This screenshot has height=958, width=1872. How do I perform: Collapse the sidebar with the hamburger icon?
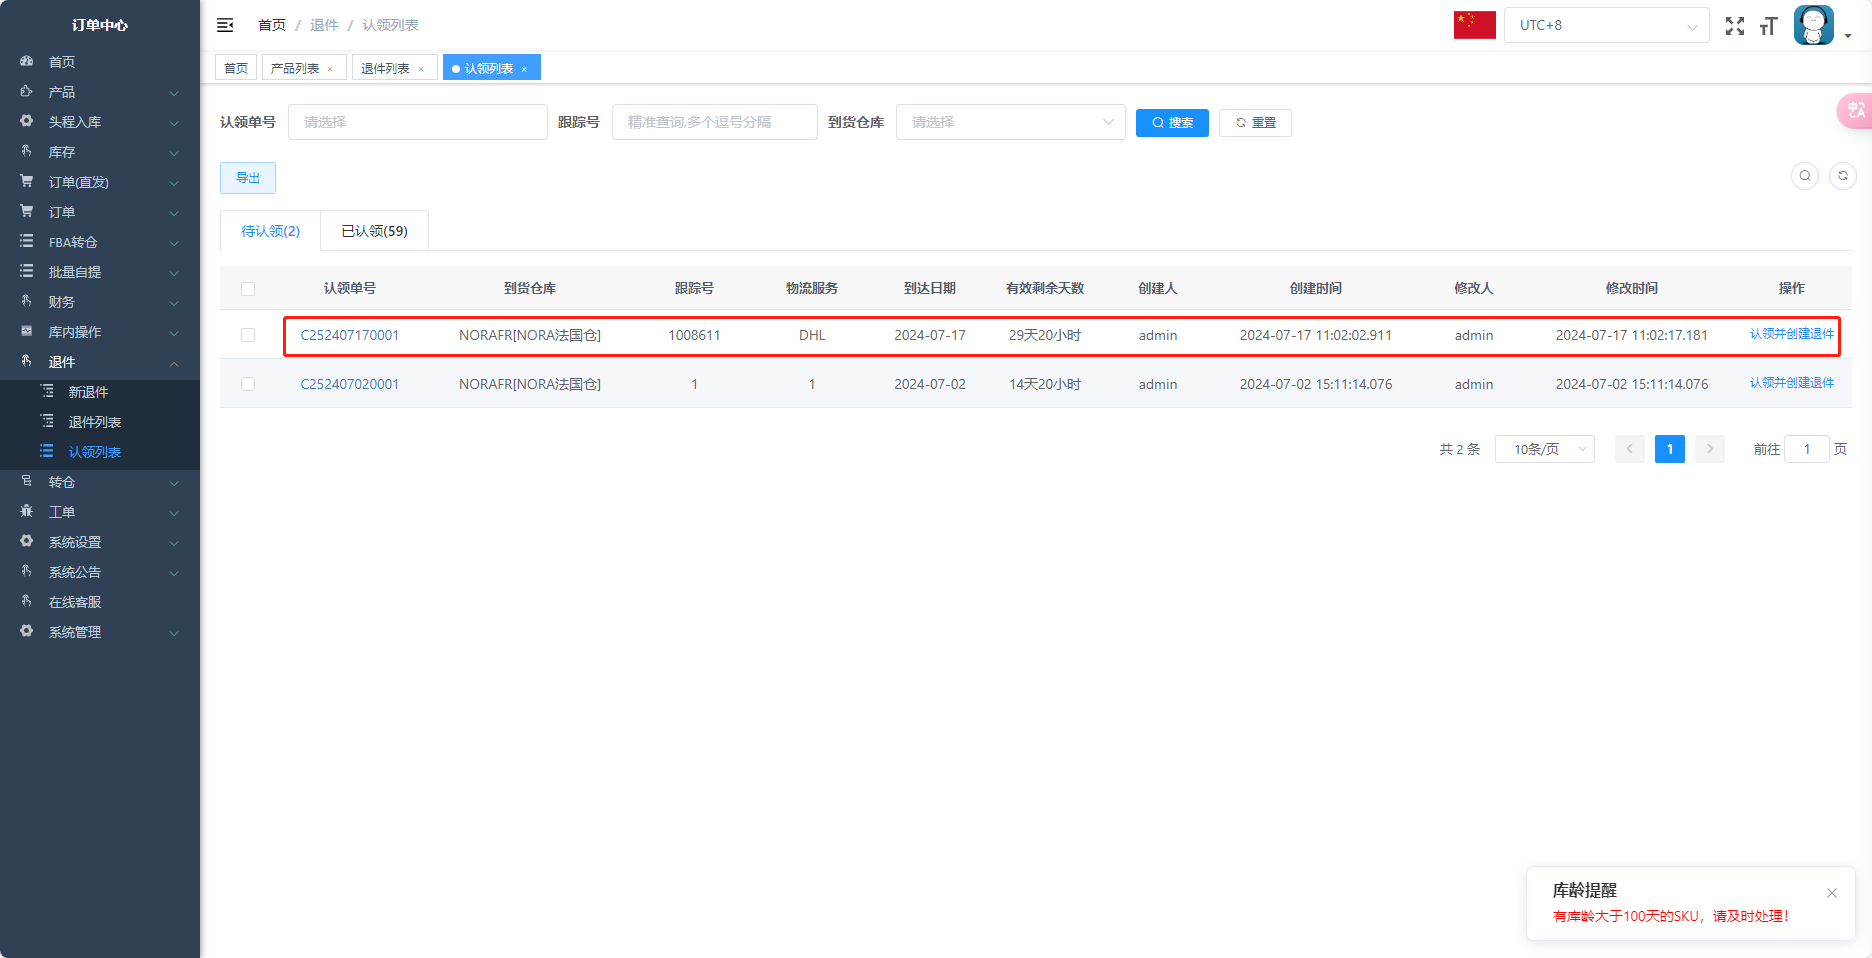coord(225,25)
